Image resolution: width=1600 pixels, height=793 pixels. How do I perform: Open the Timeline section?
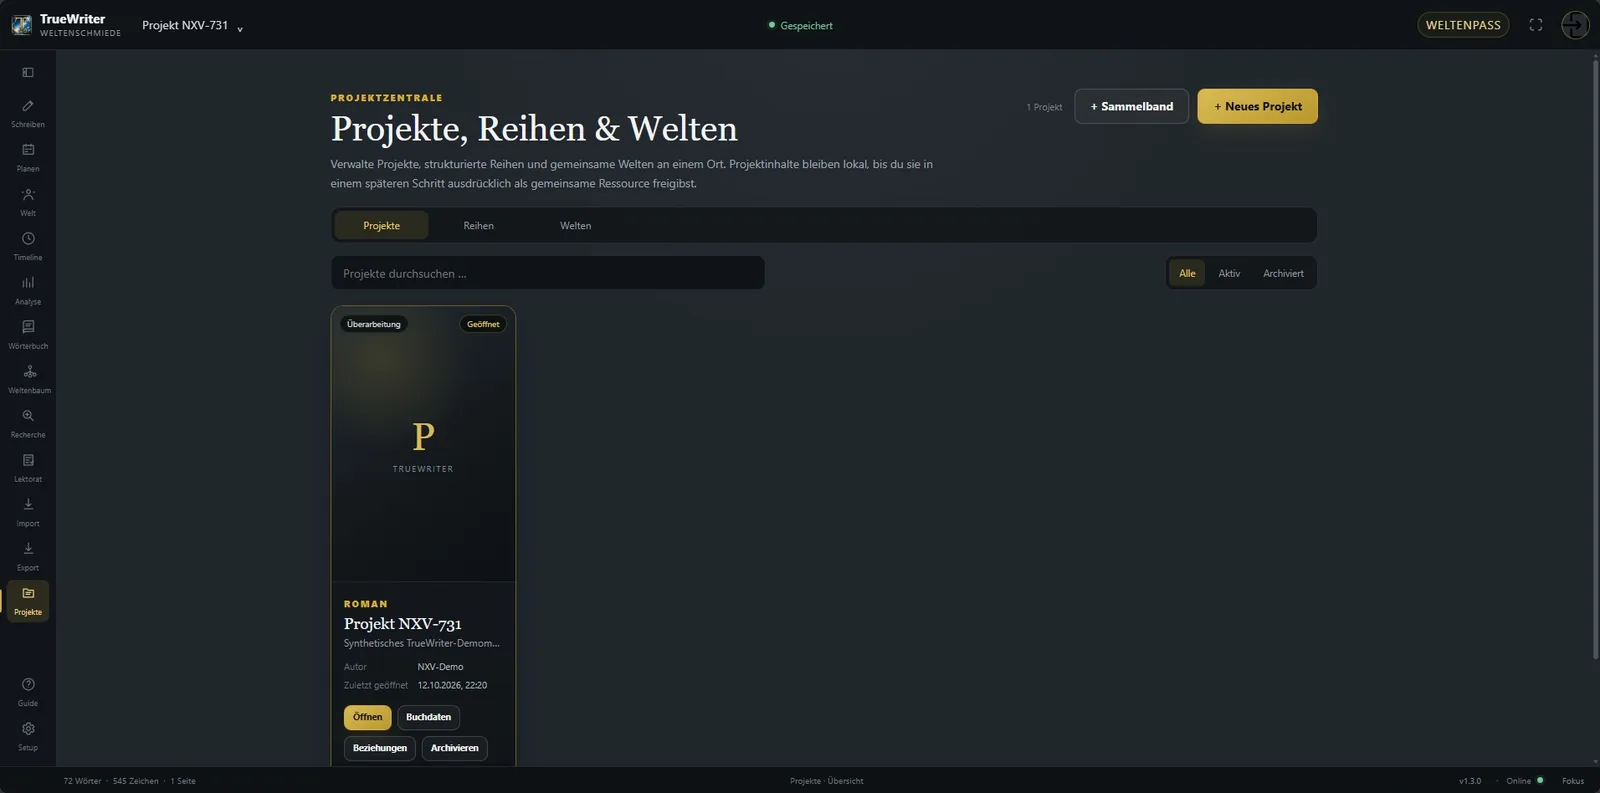click(x=28, y=246)
